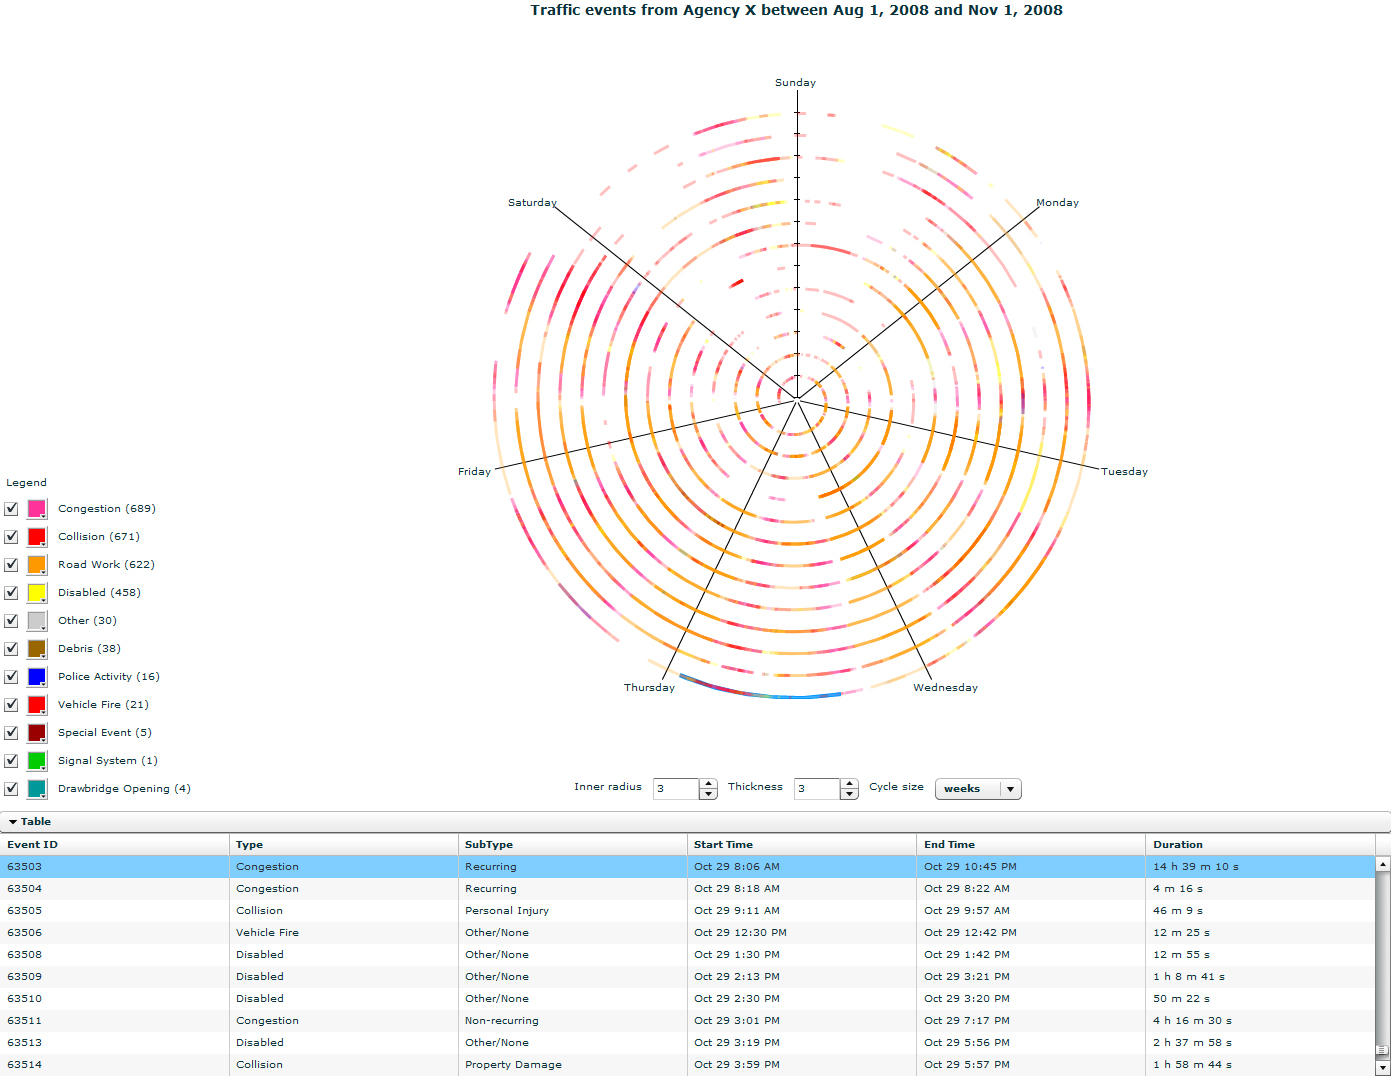Toggle the Road Work checkbox off
The image size is (1391, 1076).
point(11,565)
